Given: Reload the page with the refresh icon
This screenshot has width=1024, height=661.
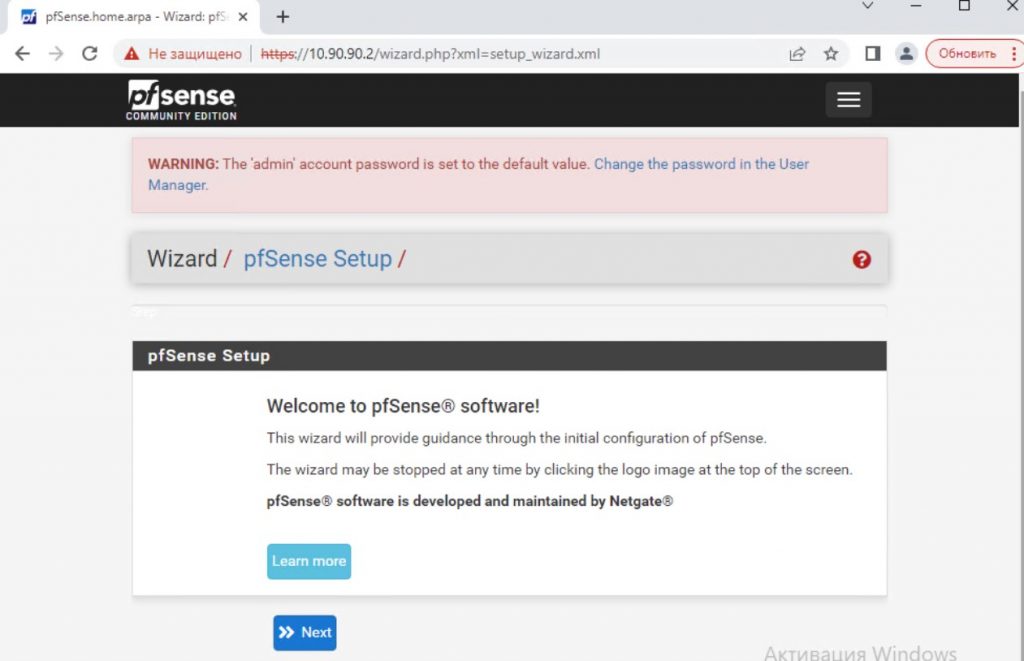Looking at the screenshot, I should [x=89, y=54].
